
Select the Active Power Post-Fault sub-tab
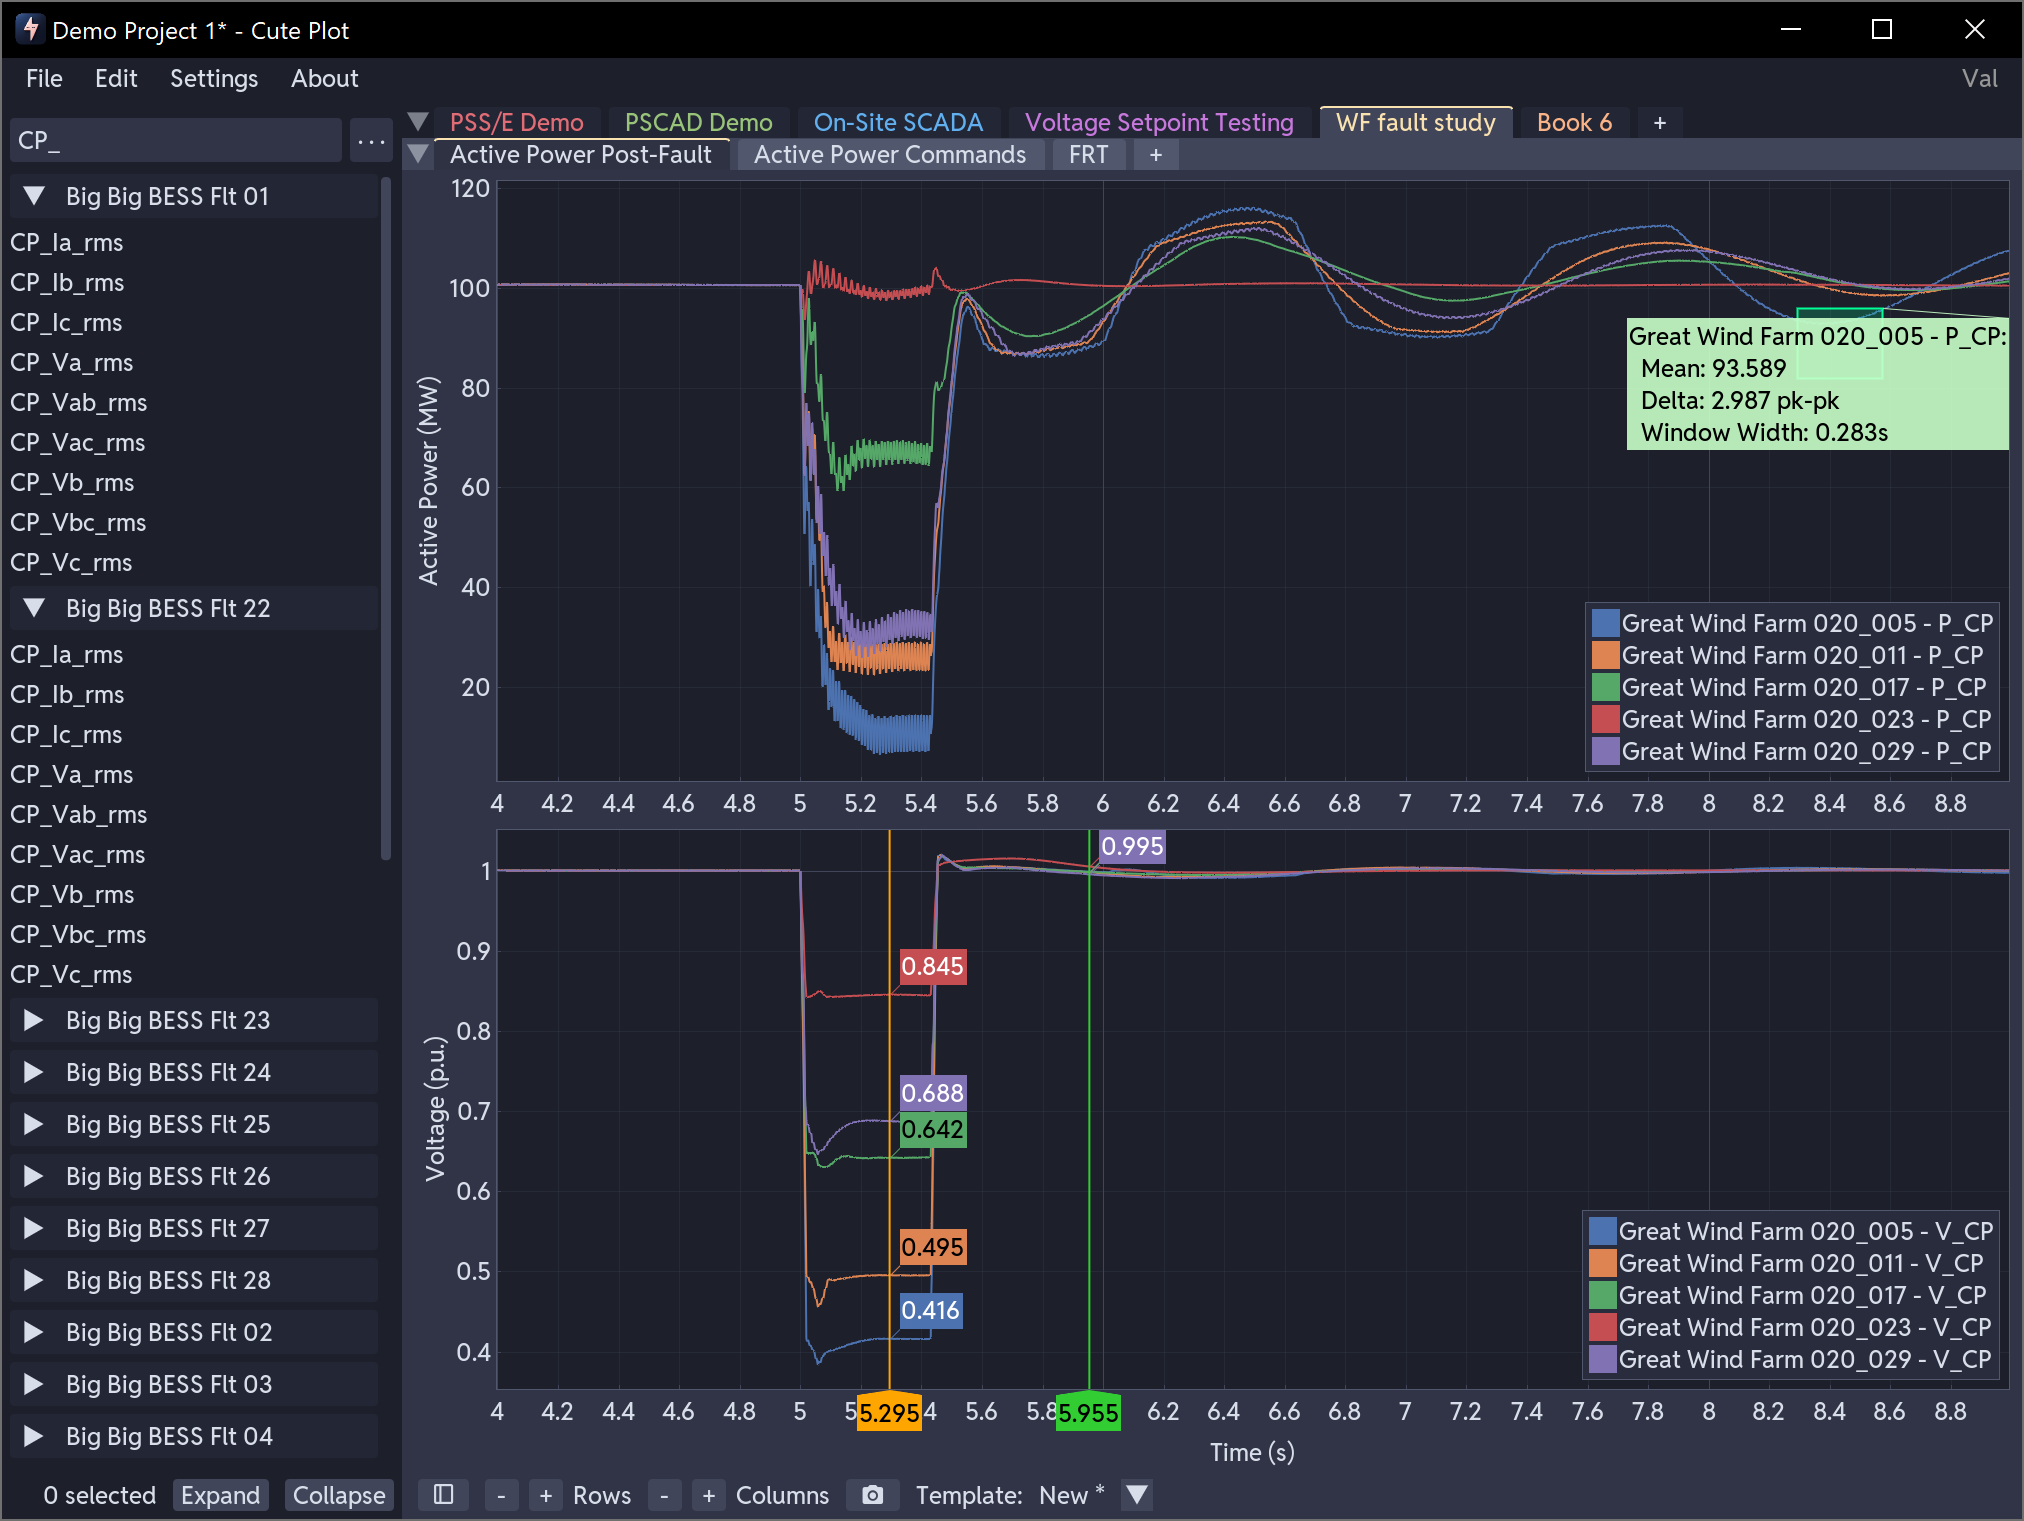580,155
